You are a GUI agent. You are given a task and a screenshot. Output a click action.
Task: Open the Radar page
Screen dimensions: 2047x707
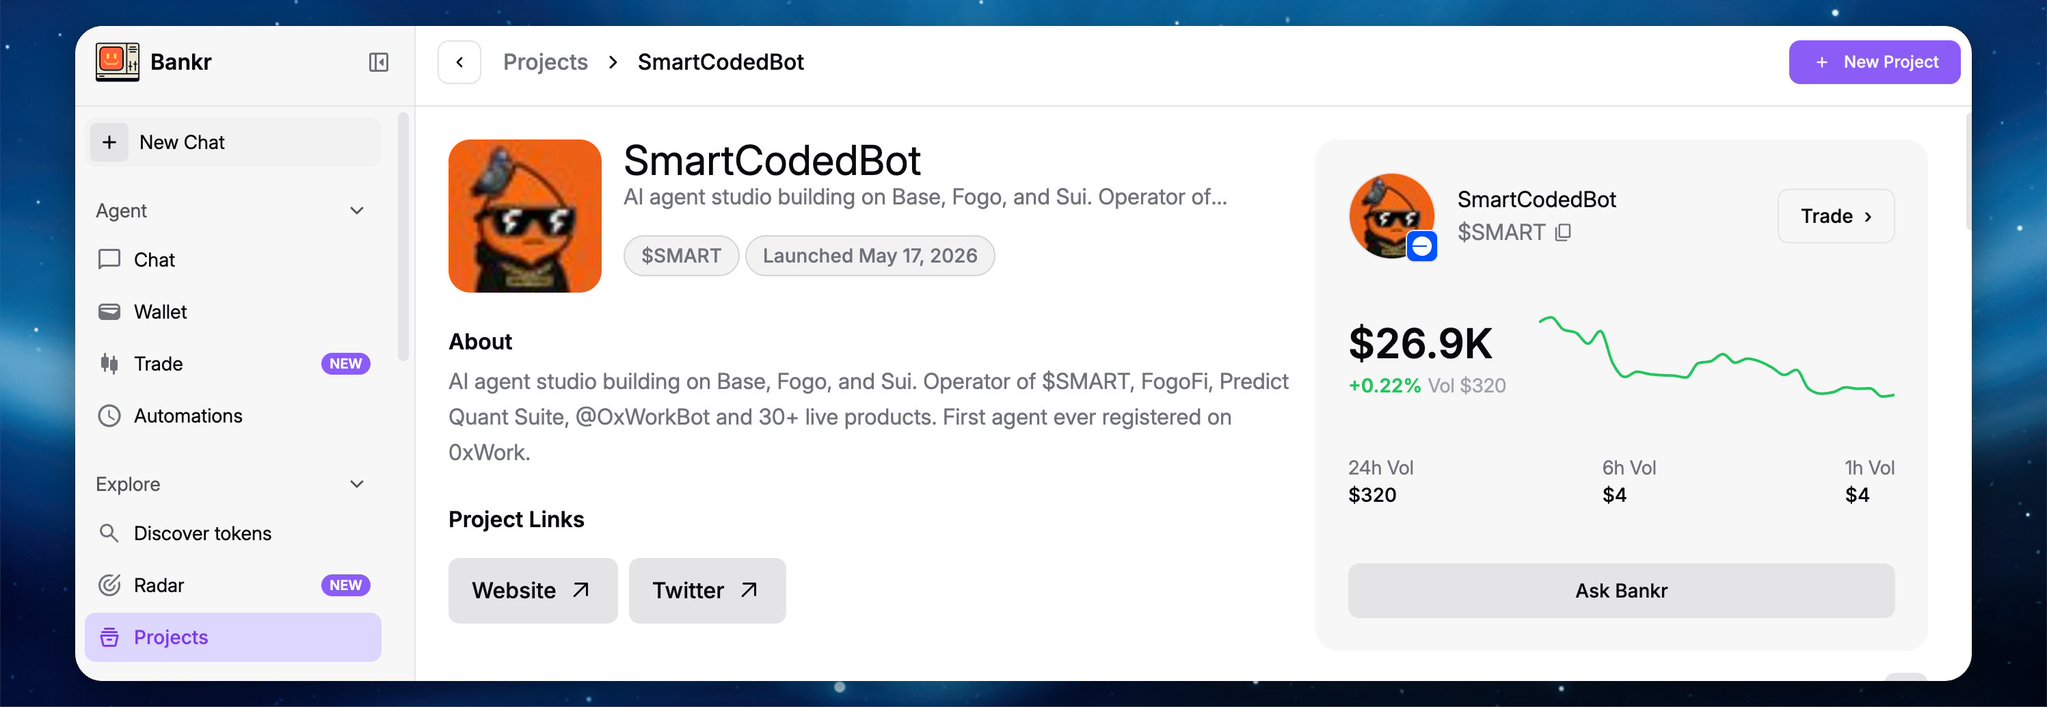233,585
